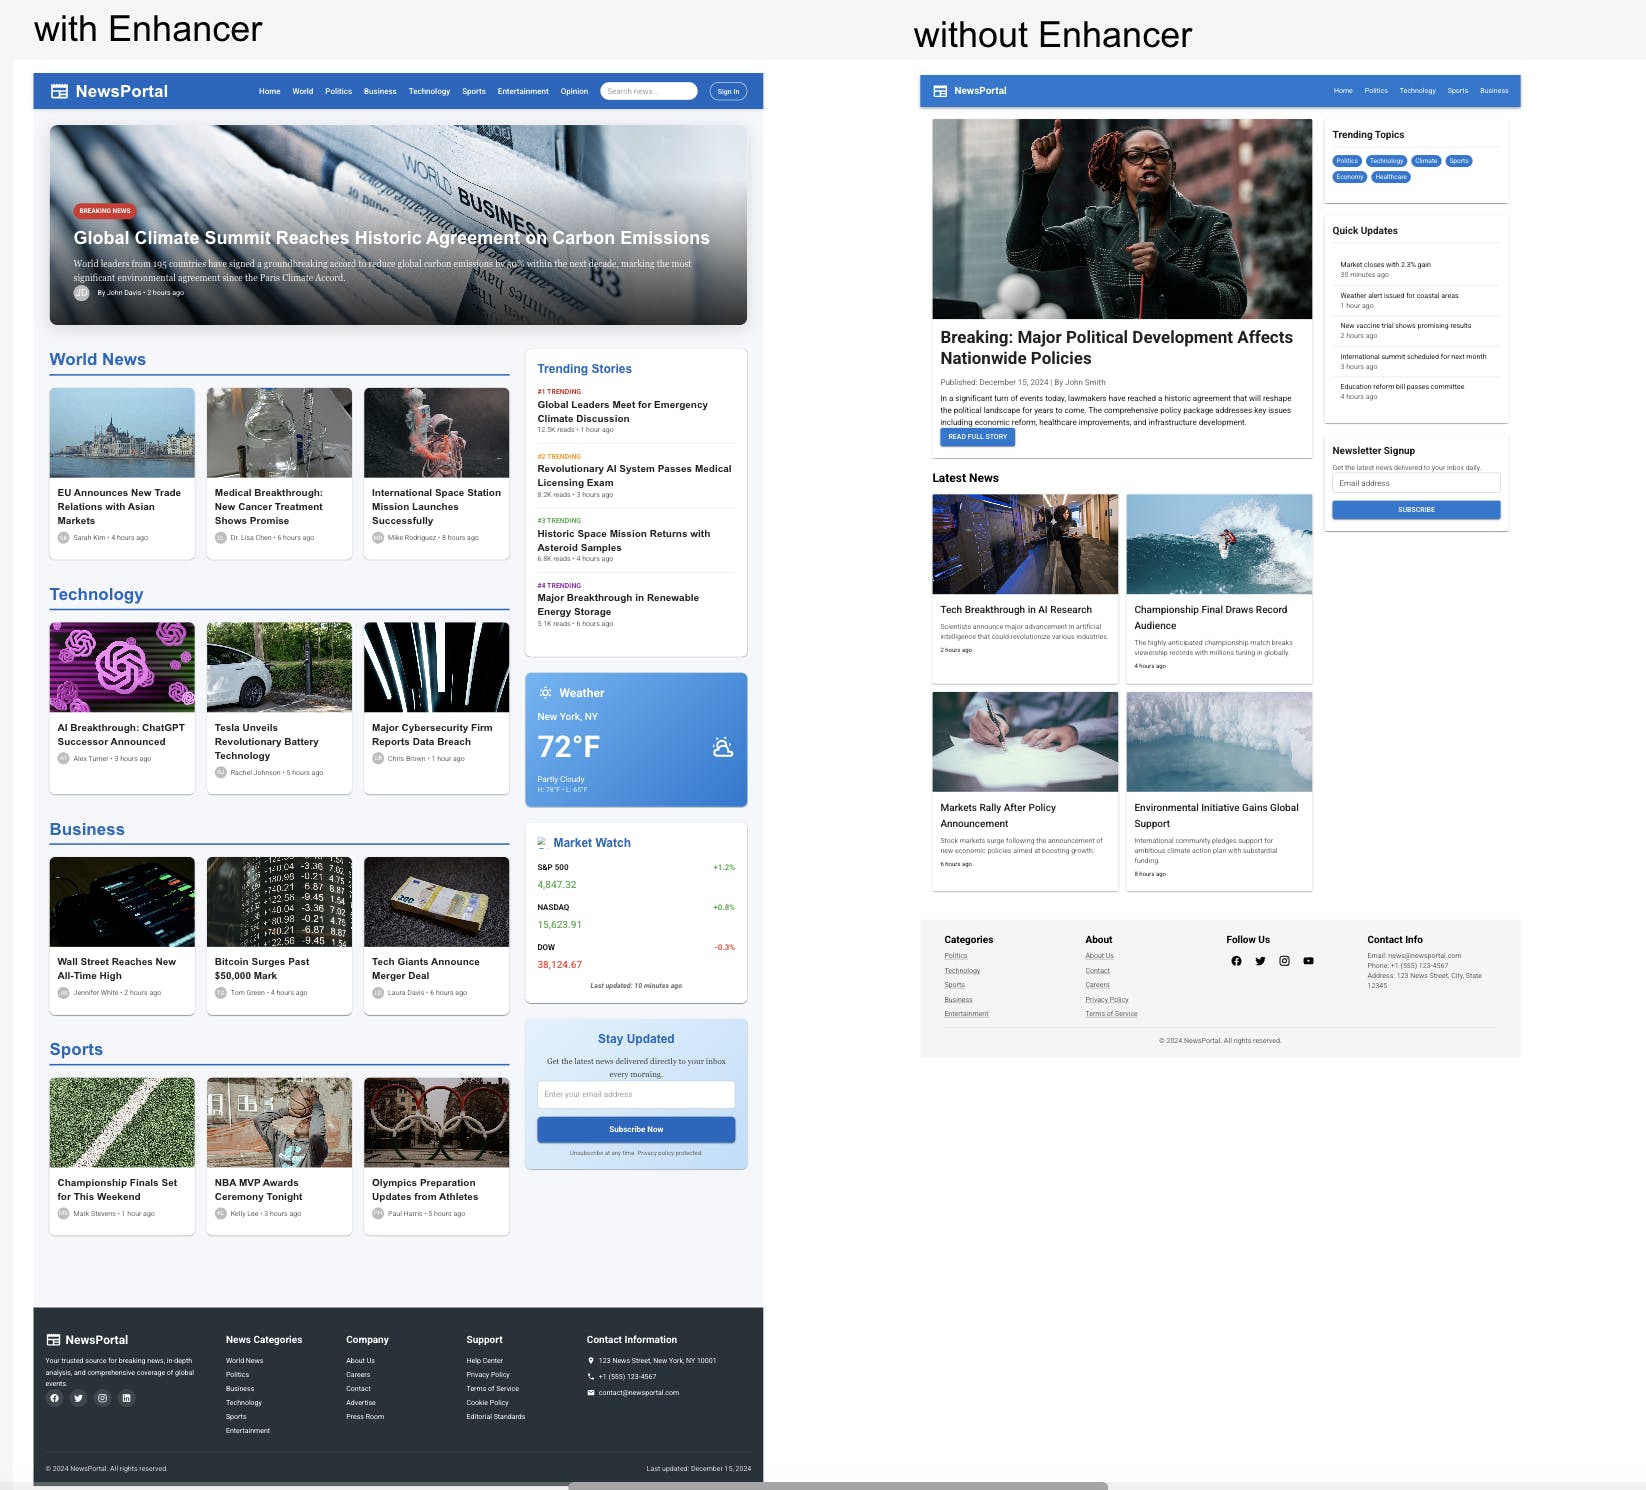Image resolution: width=1646 pixels, height=1490 pixels.
Task: Open Instagram icon in left dark footer
Action: coord(102,1398)
